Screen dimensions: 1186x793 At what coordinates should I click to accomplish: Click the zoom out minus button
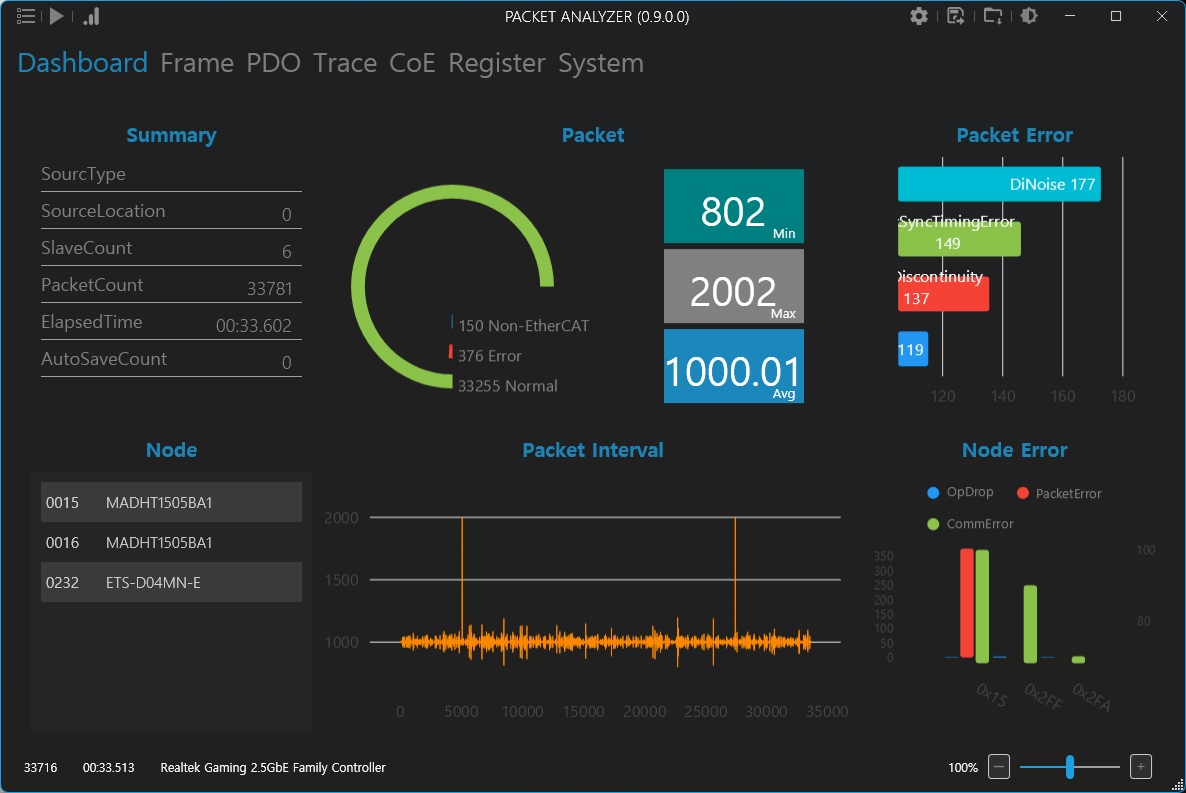click(x=999, y=767)
